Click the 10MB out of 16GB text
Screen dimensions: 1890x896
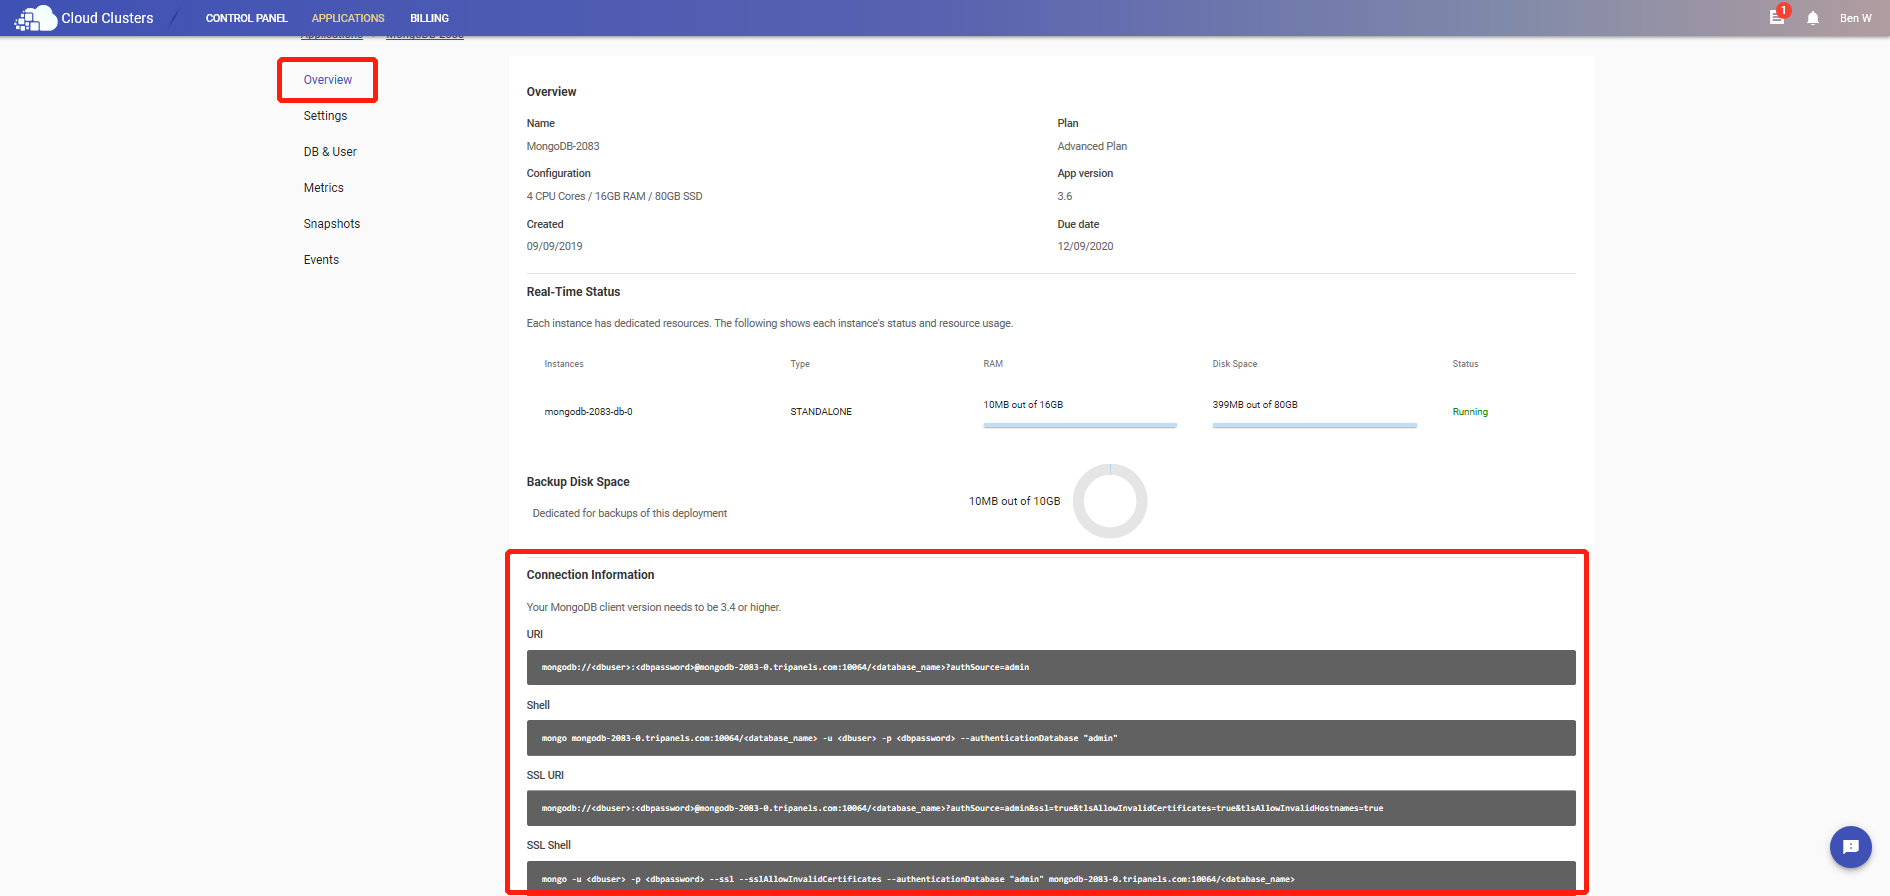[1023, 405]
